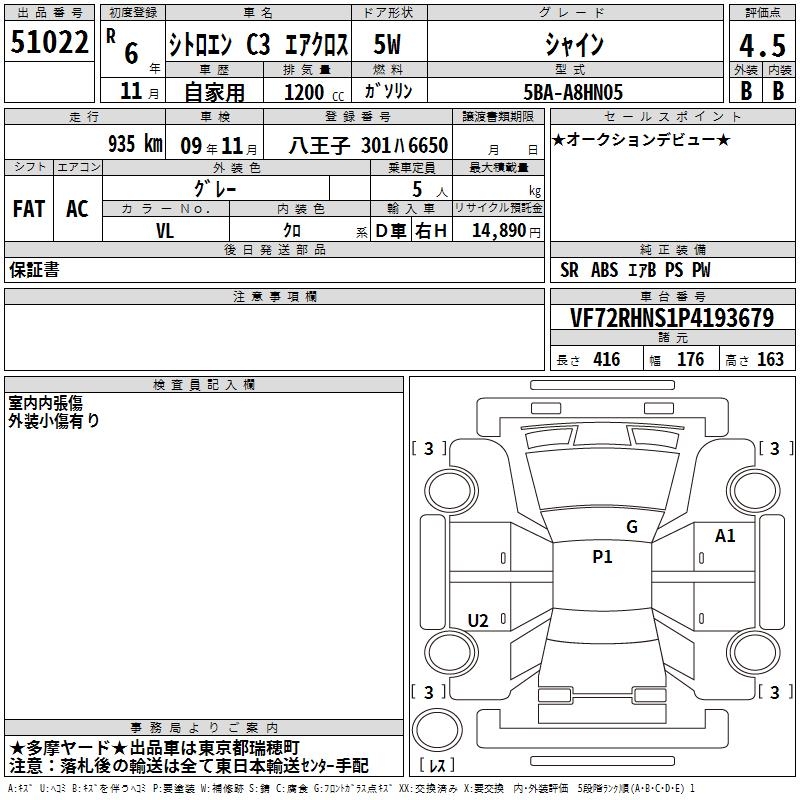Click the seating capacity value 5 人
Viewport: 800px width, 800px height.
point(430,190)
